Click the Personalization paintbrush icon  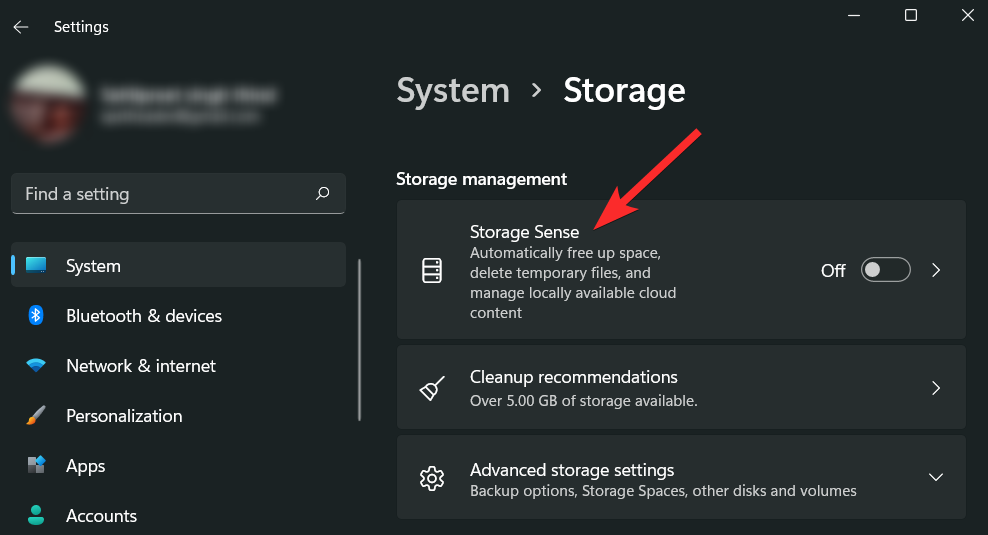click(x=36, y=416)
